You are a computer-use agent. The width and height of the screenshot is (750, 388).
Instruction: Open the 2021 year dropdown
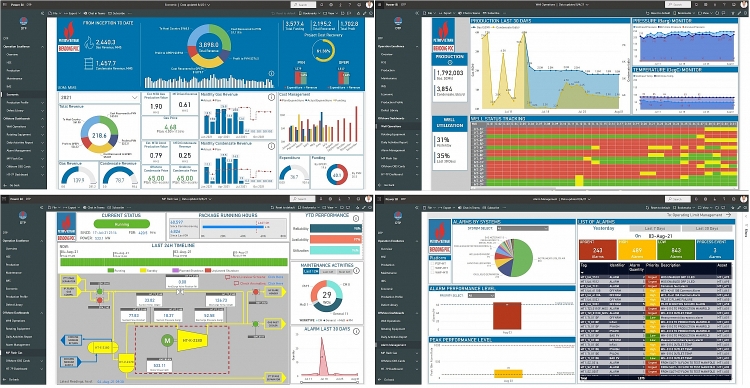click(99, 97)
